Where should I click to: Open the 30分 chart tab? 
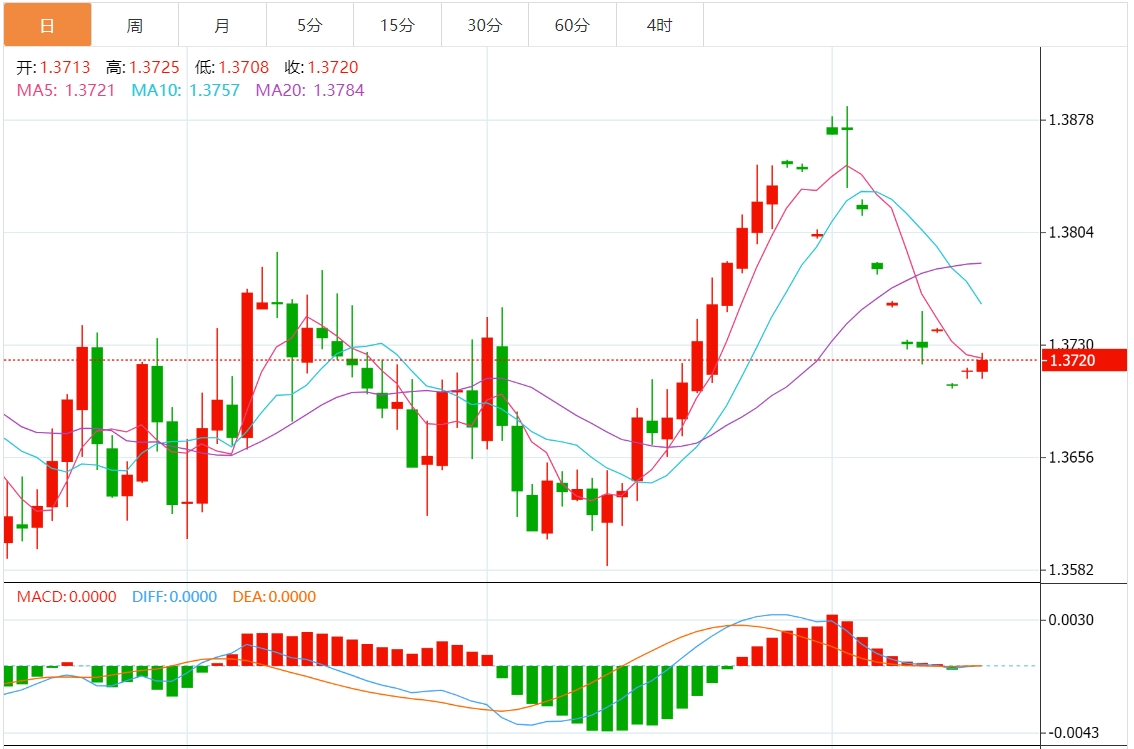click(x=485, y=25)
